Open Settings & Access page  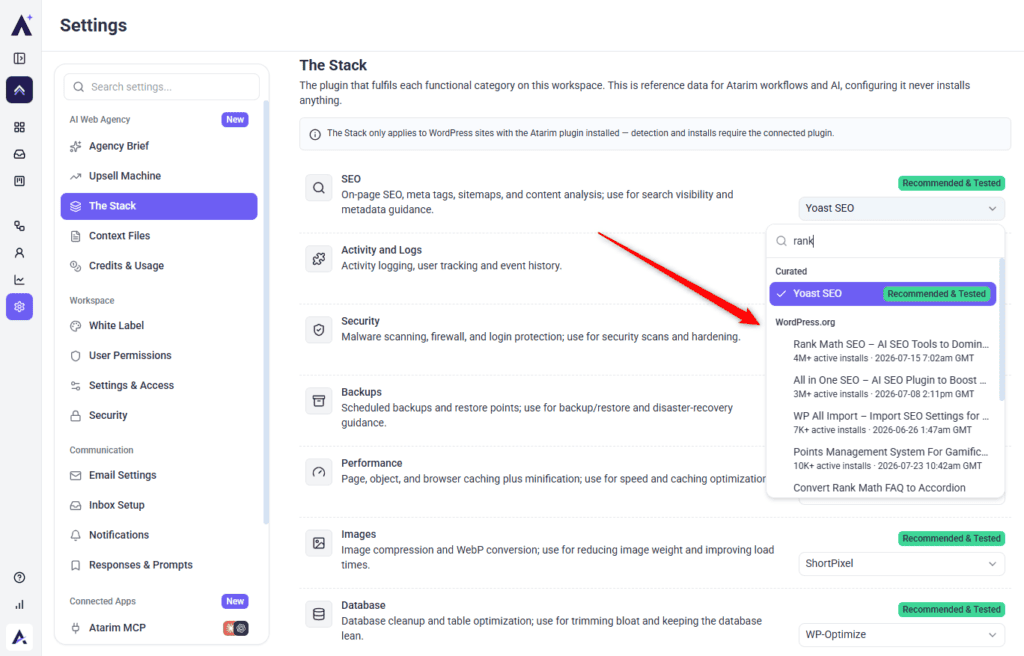(159, 385)
